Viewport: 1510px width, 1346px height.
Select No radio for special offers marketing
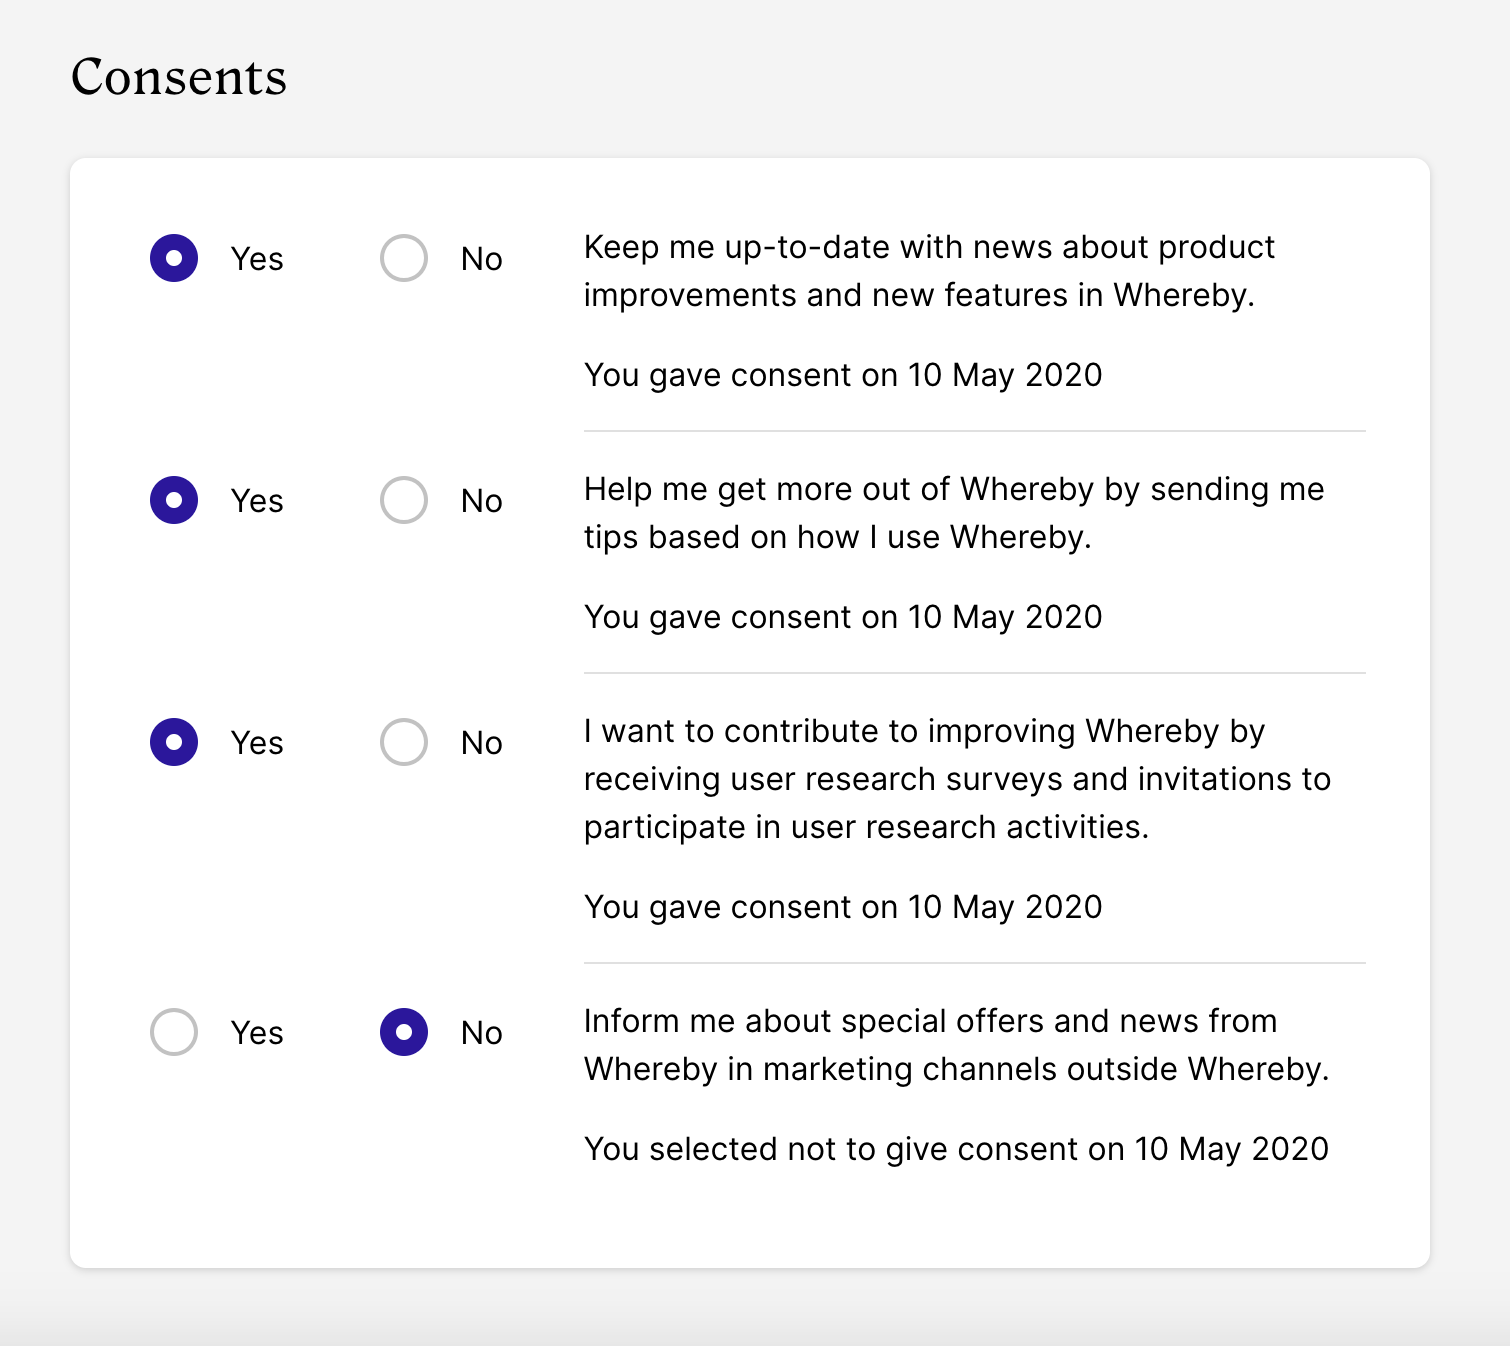[x=404, y=1032]
